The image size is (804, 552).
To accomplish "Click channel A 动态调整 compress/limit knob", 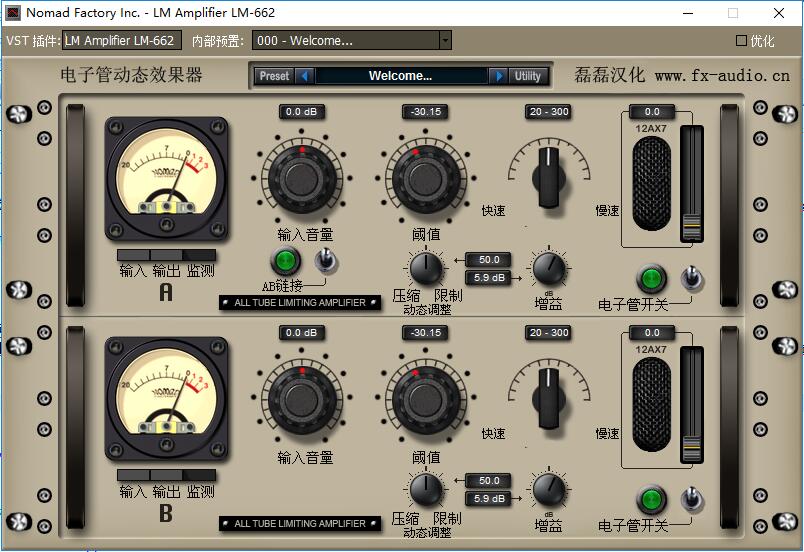I will (426, 269).
